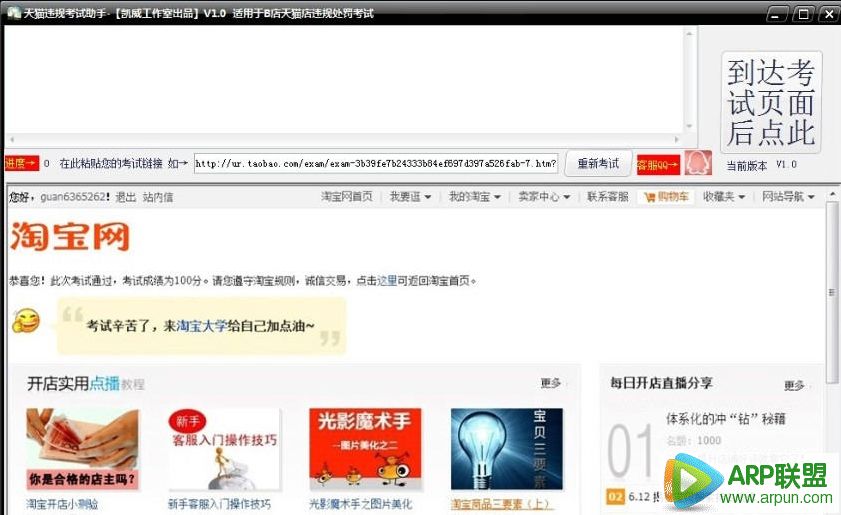The width and height of the screenshot is (841, 515).
Task: Click the 这里 link to return home
Action: pos(387,281)
